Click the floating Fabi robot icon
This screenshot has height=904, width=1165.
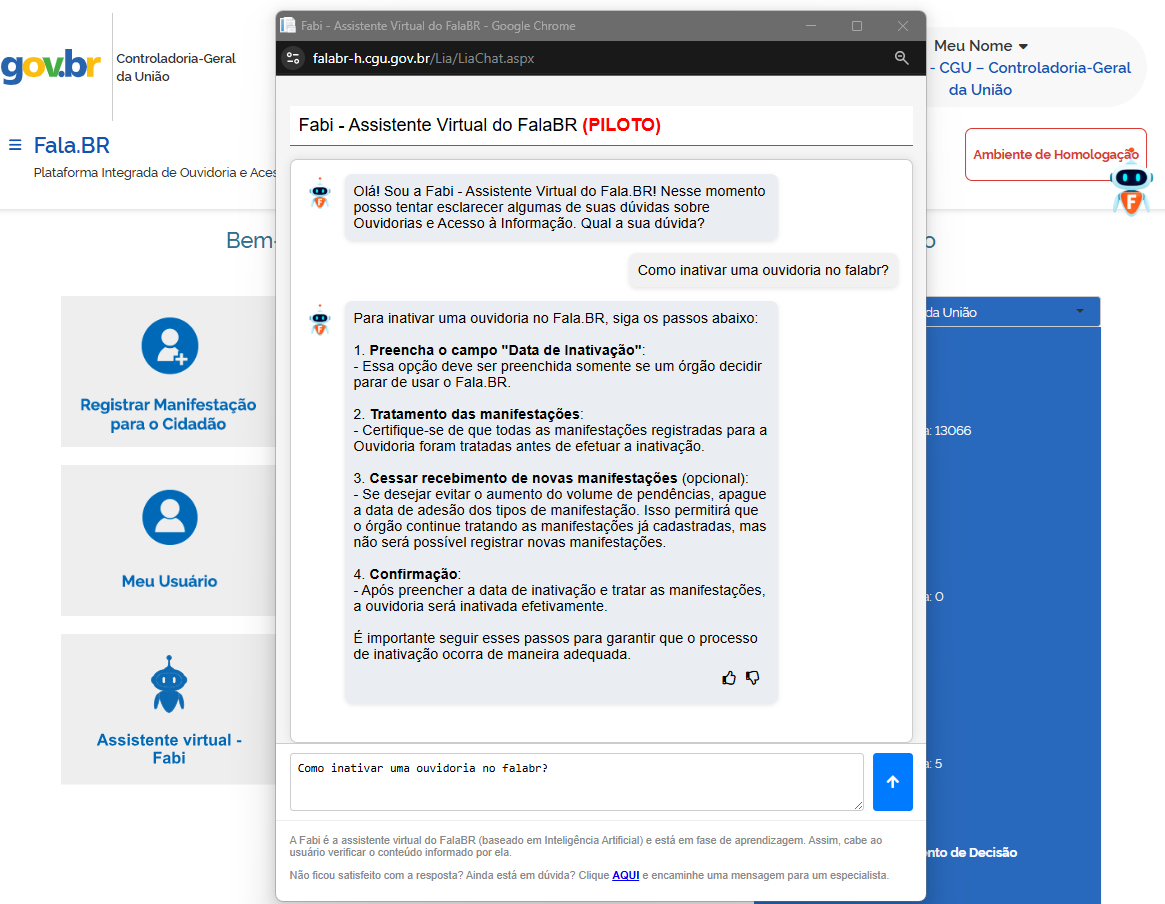[1131, 189]
